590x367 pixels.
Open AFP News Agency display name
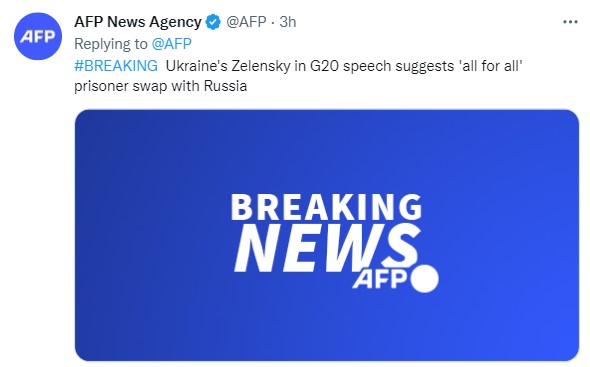[138, 22]
